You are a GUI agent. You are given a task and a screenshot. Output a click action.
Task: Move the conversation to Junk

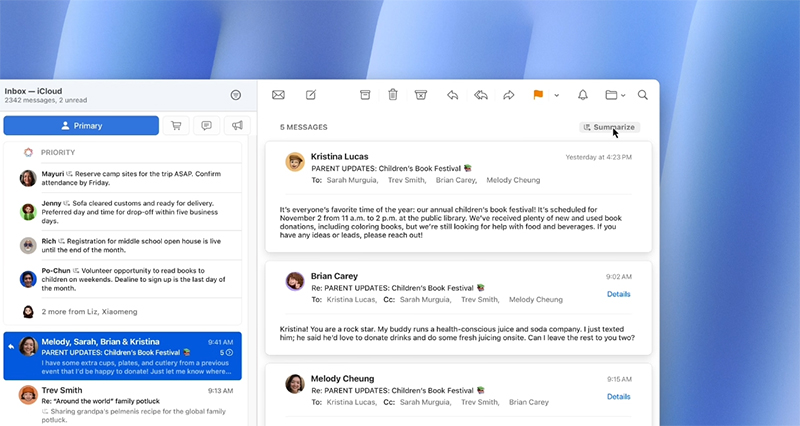421,95
